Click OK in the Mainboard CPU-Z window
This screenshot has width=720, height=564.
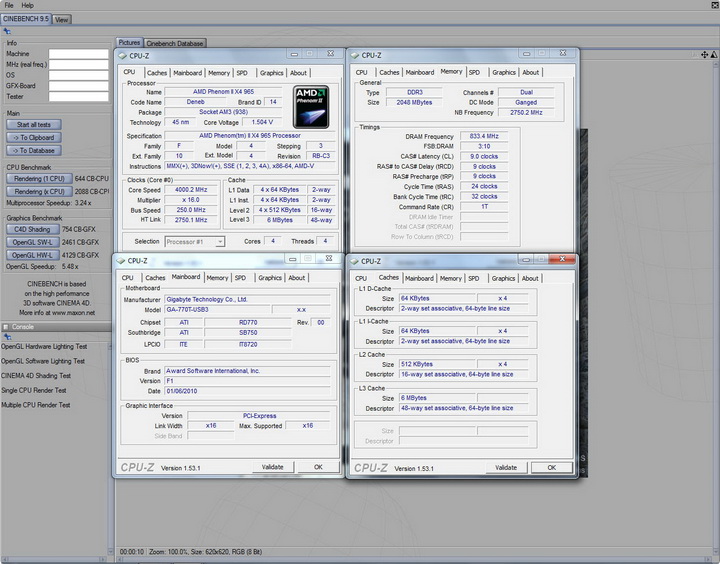click(x=318, y=467)
